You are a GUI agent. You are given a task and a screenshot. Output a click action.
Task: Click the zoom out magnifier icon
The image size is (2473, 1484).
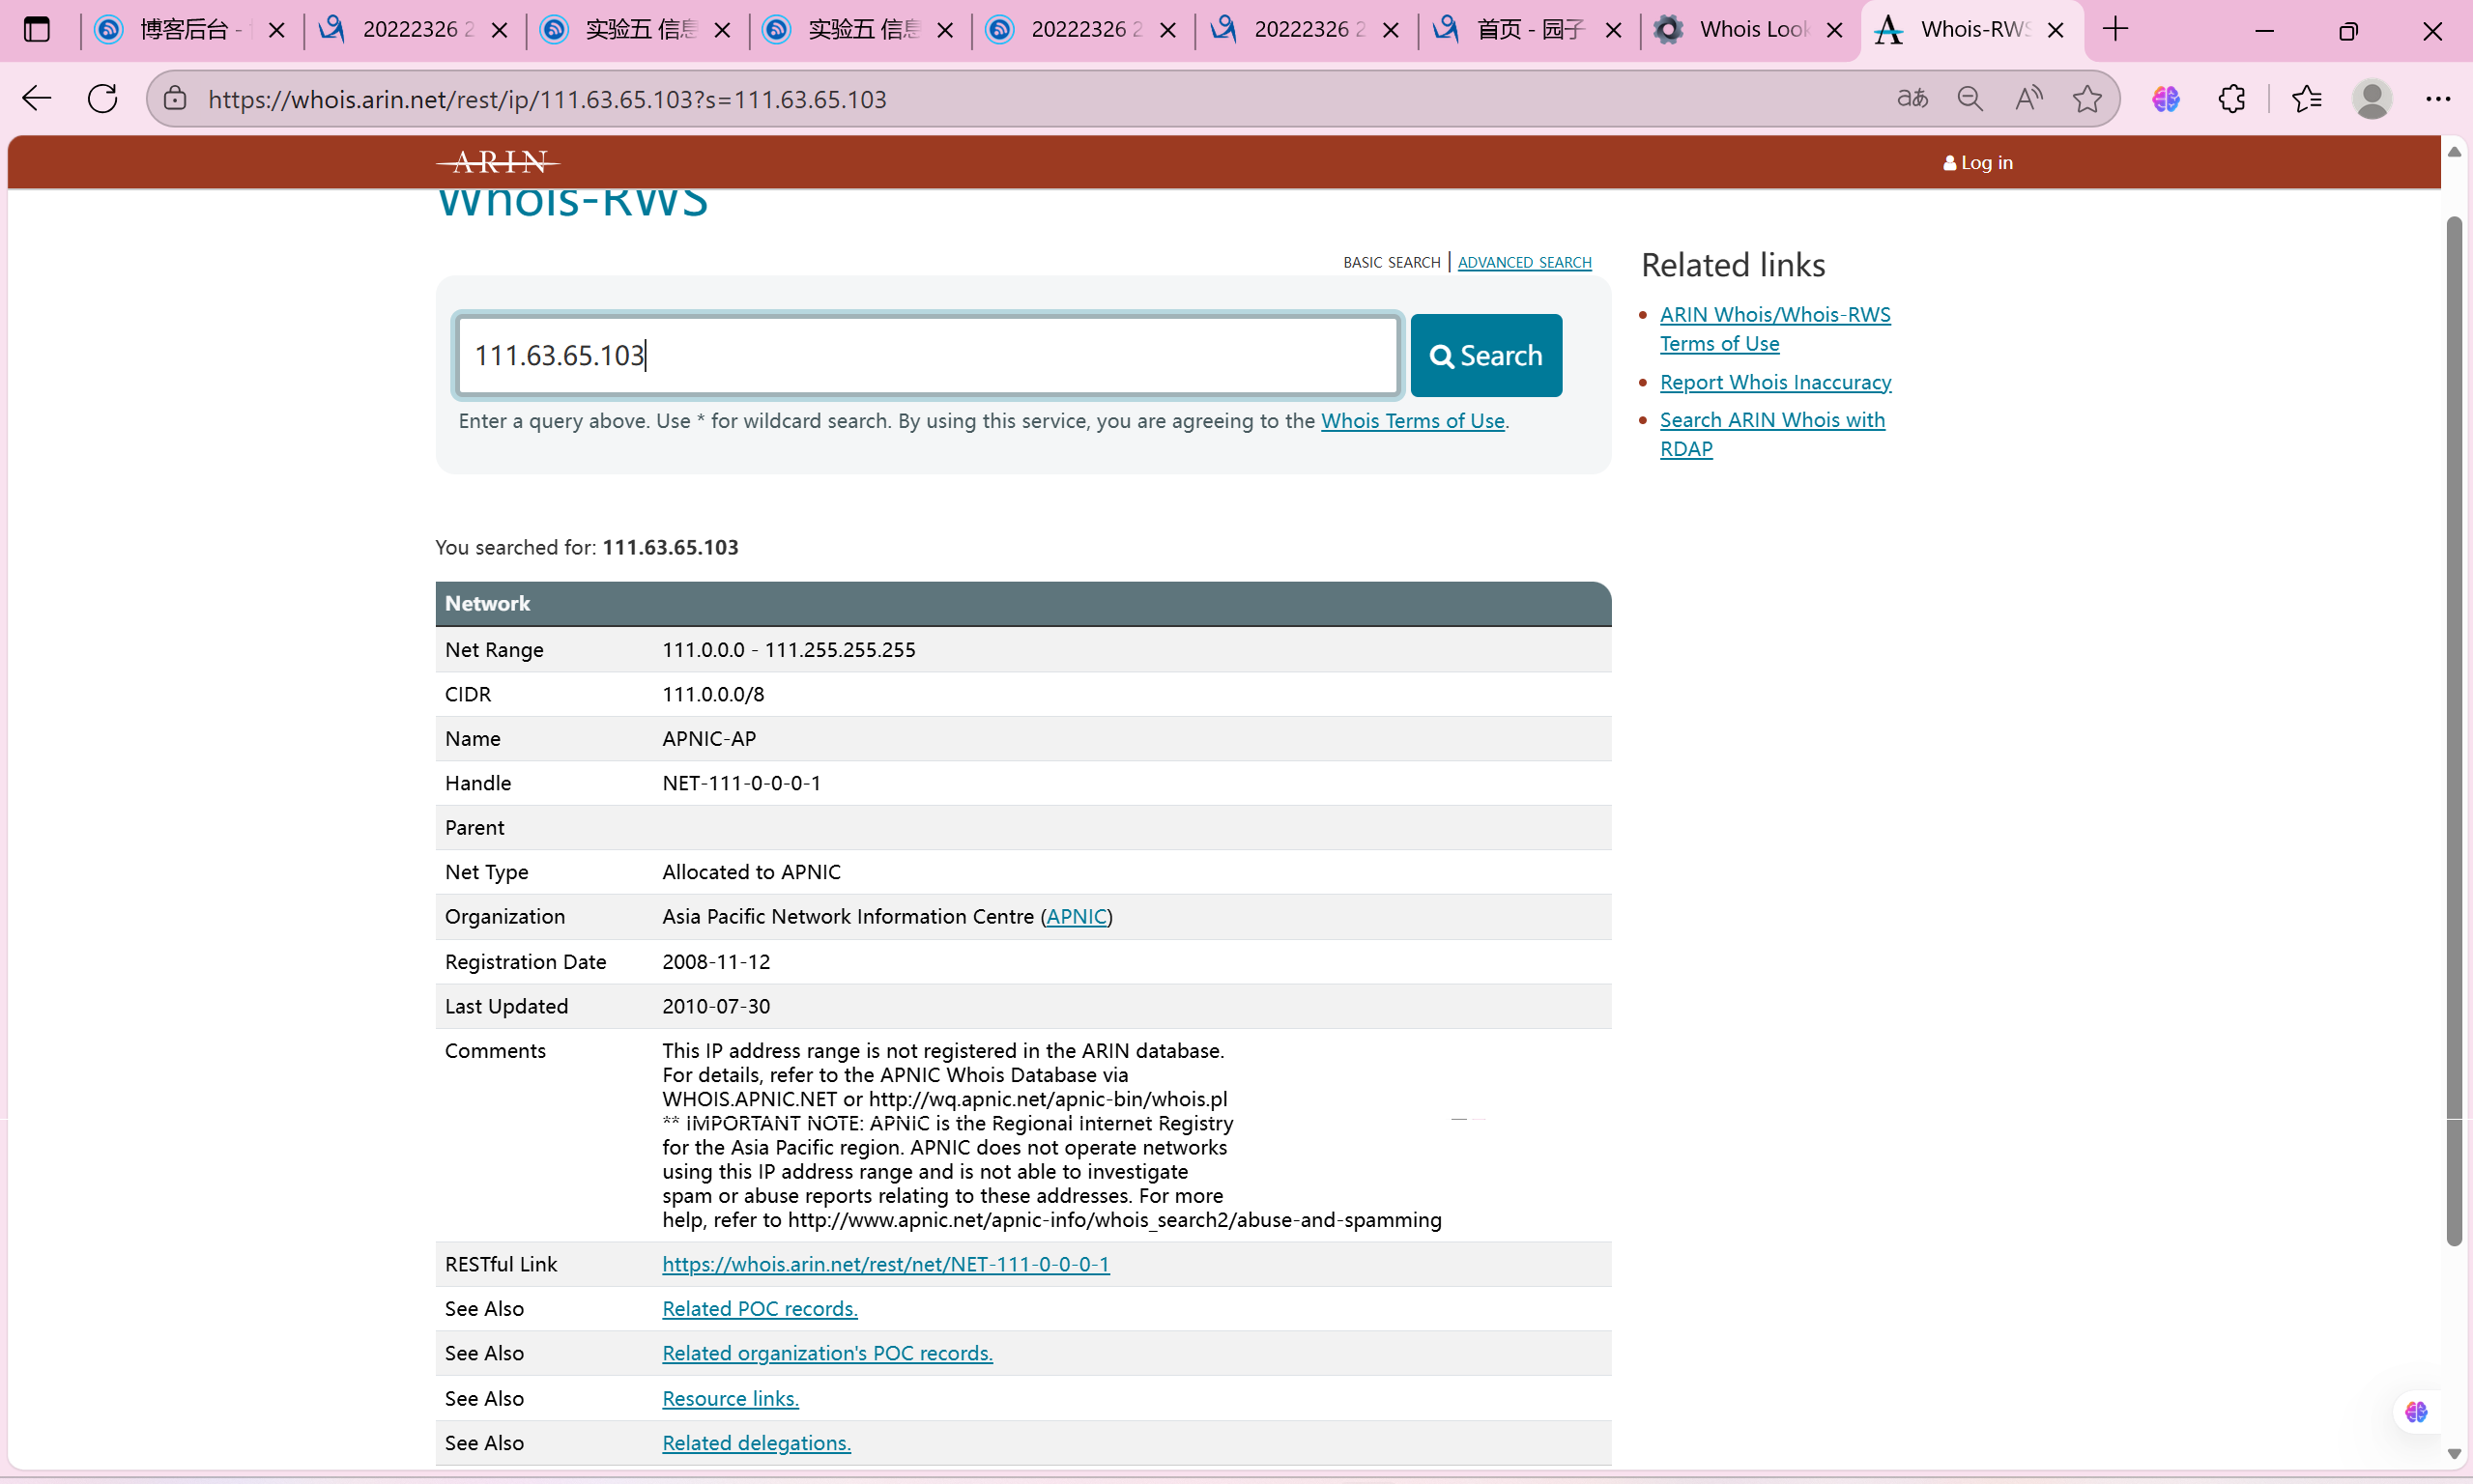click(1970, 98)
